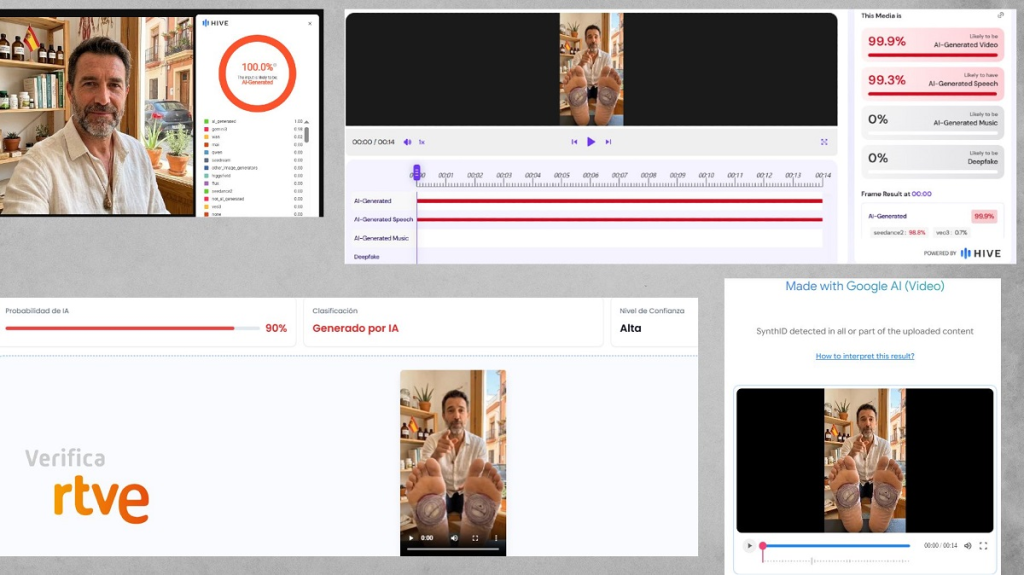Image resolution: width=1024 pixels, height=575 pixels.
Task: Click the Alta confidence level value
Action: 630,329
